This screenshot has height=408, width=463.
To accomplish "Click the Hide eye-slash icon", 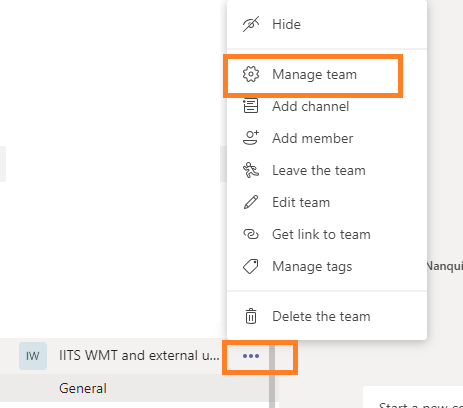I will click(251, 24).
